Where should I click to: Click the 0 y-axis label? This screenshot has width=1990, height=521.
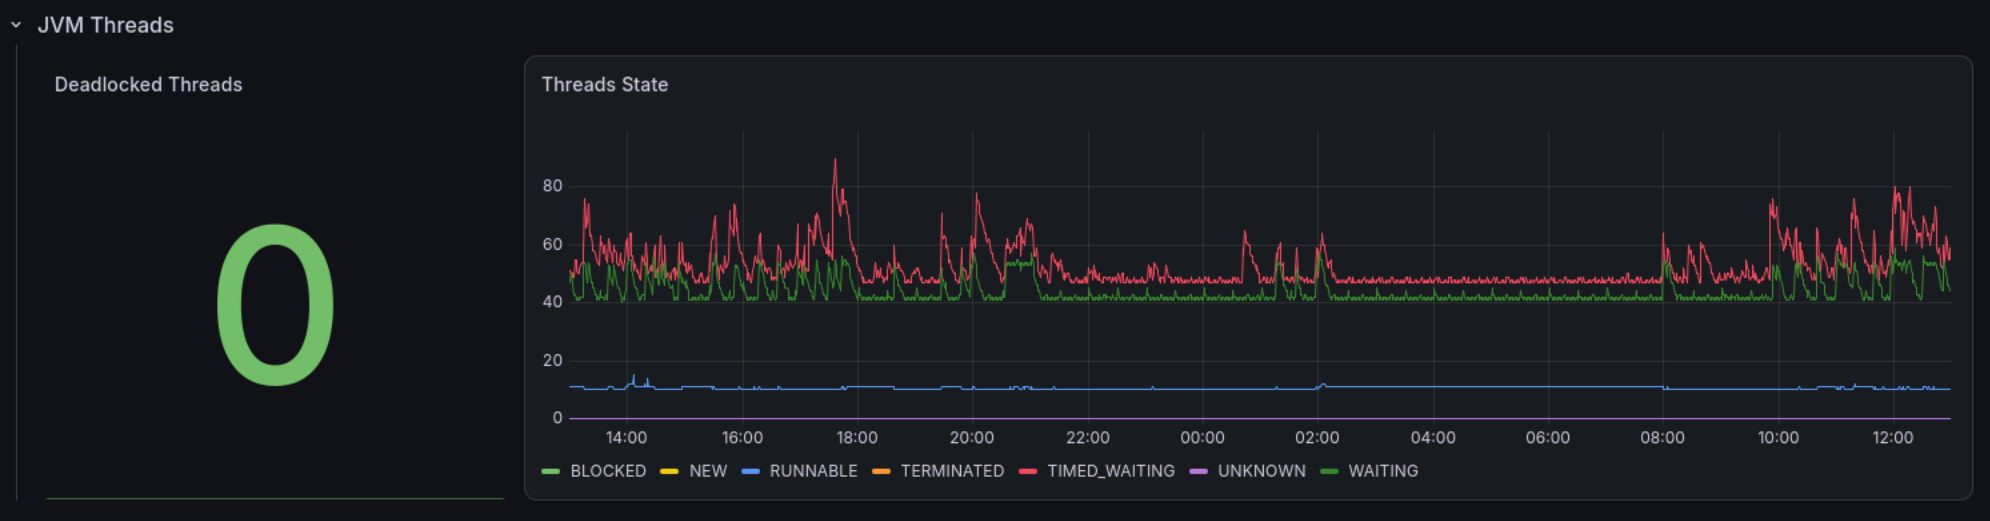point(557,418)
